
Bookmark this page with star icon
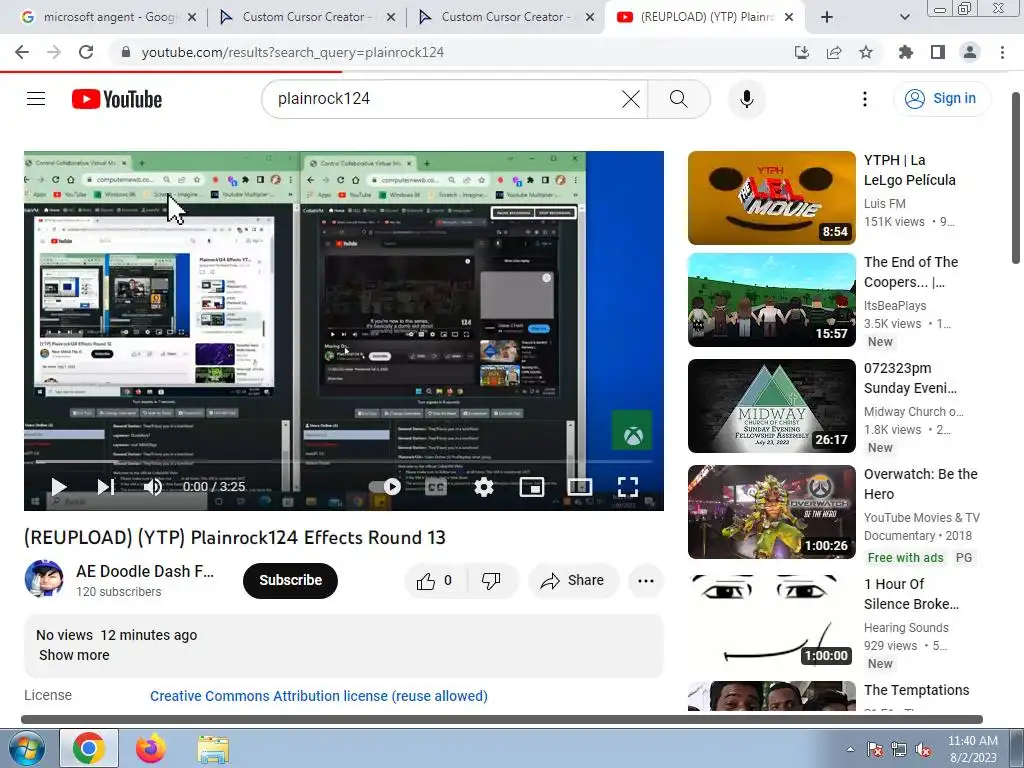pos(866,52)
